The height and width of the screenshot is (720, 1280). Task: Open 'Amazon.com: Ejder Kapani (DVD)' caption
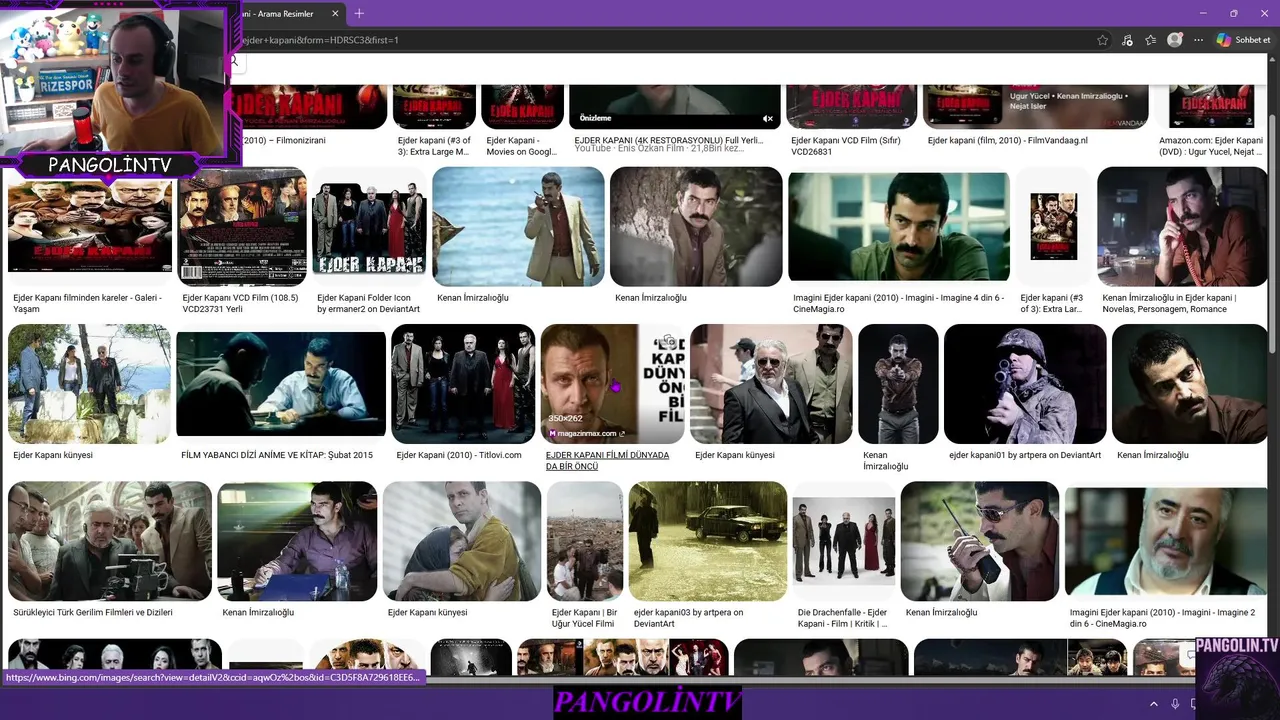pos(1210,146)
